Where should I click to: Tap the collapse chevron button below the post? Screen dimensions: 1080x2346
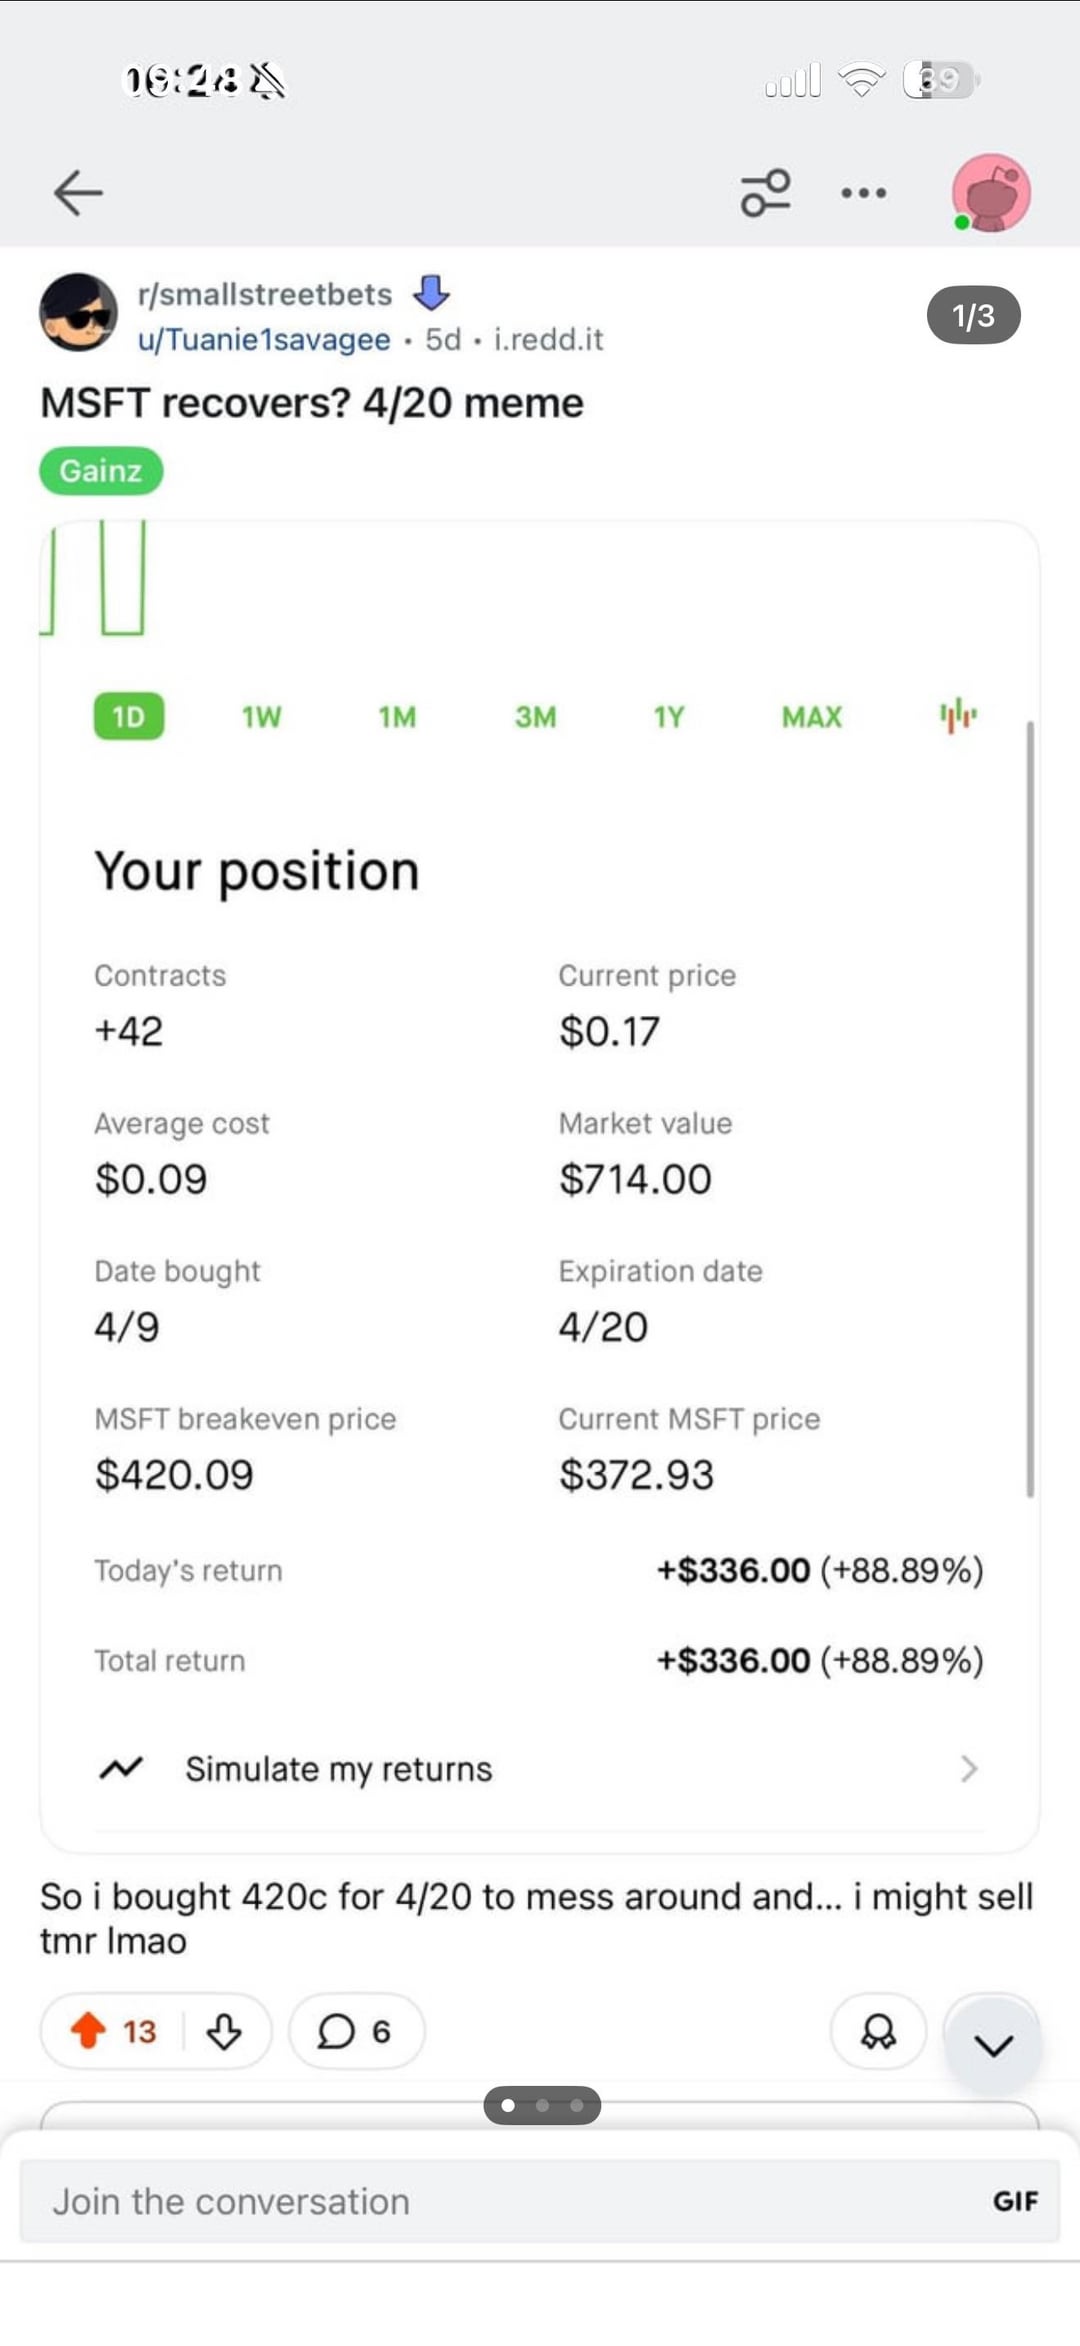click(x=993, y=2044)
